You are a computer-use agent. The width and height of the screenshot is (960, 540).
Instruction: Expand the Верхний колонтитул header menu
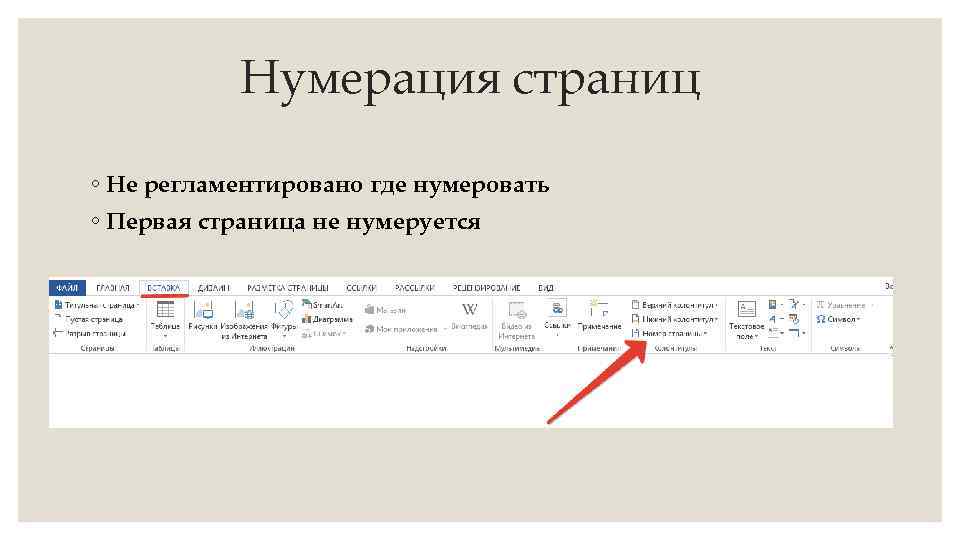tap(674, 305)
